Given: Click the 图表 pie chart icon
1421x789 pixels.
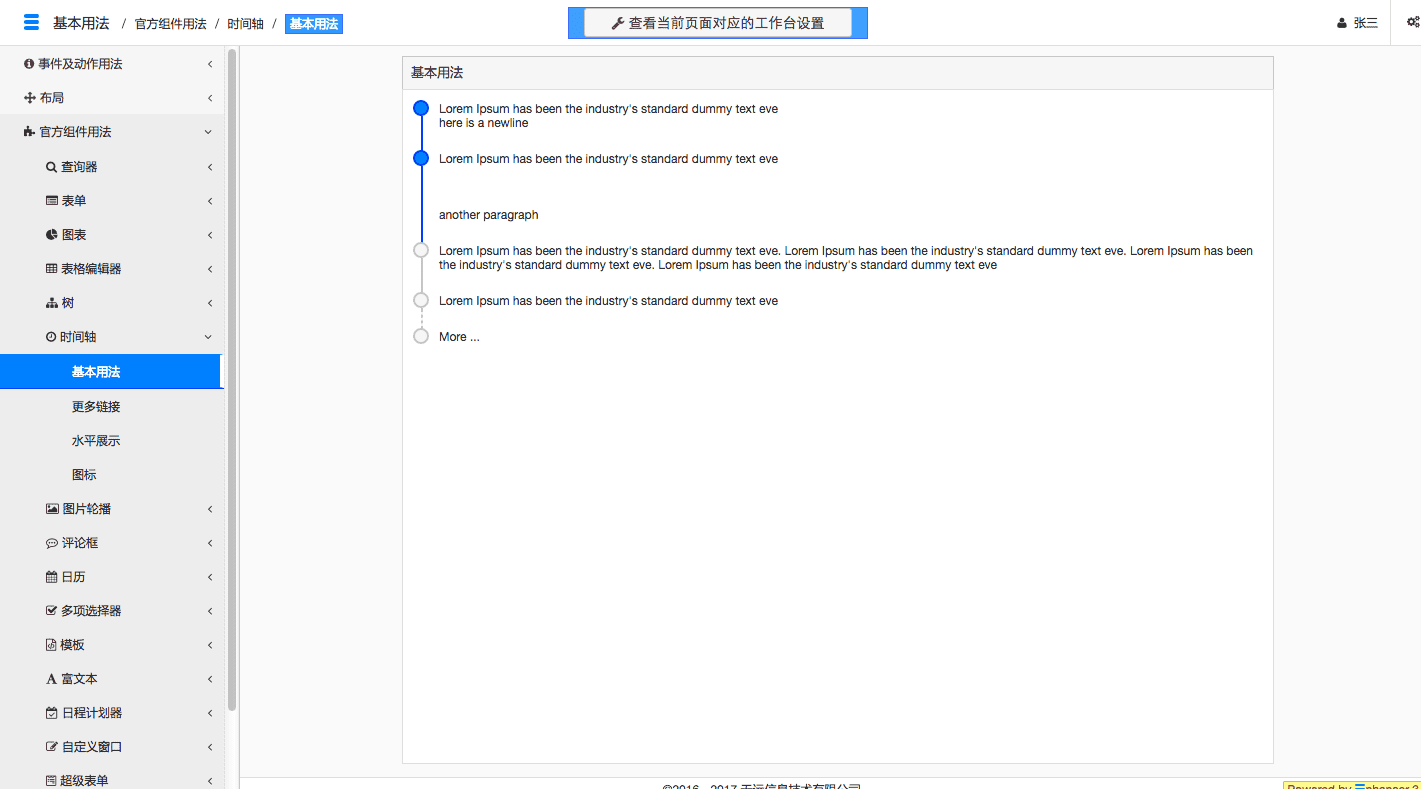Looking at the screenshot, I should [51, 235].
